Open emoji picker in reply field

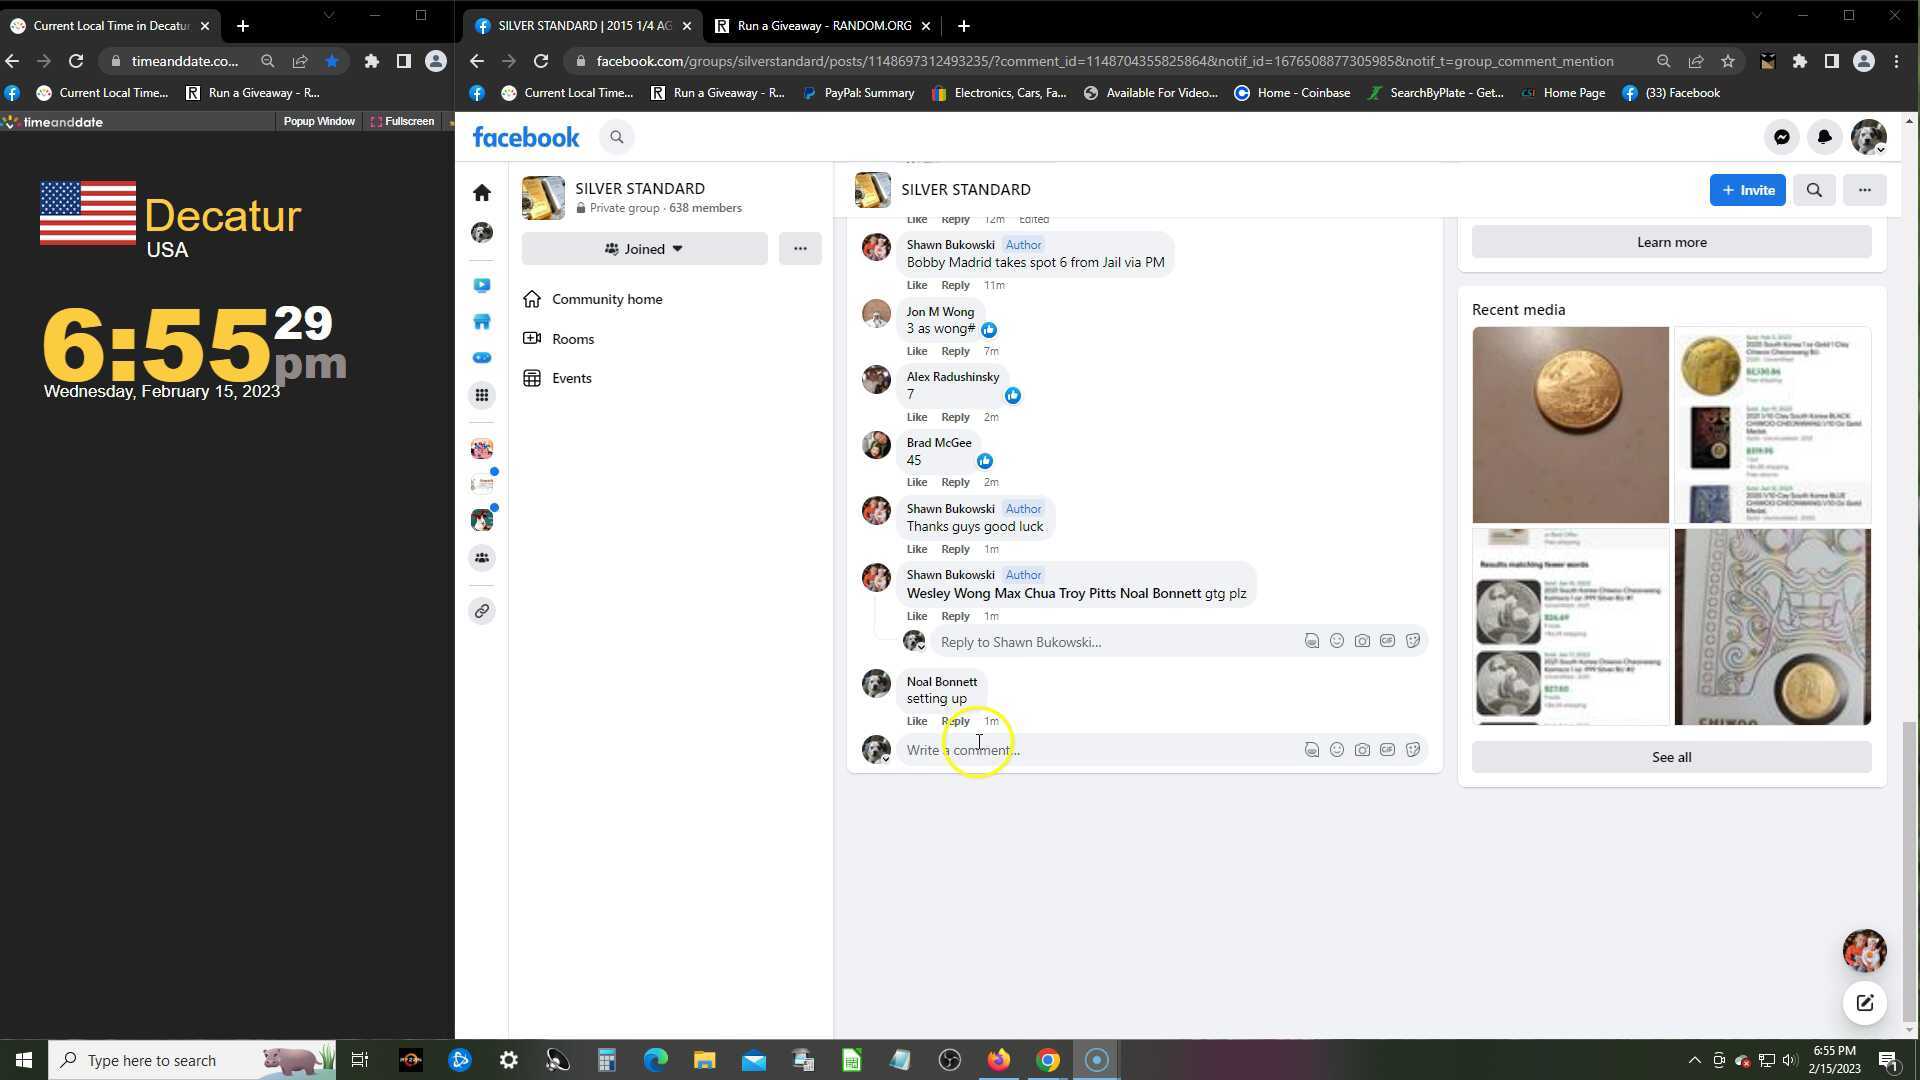(x=1337, y=641)
